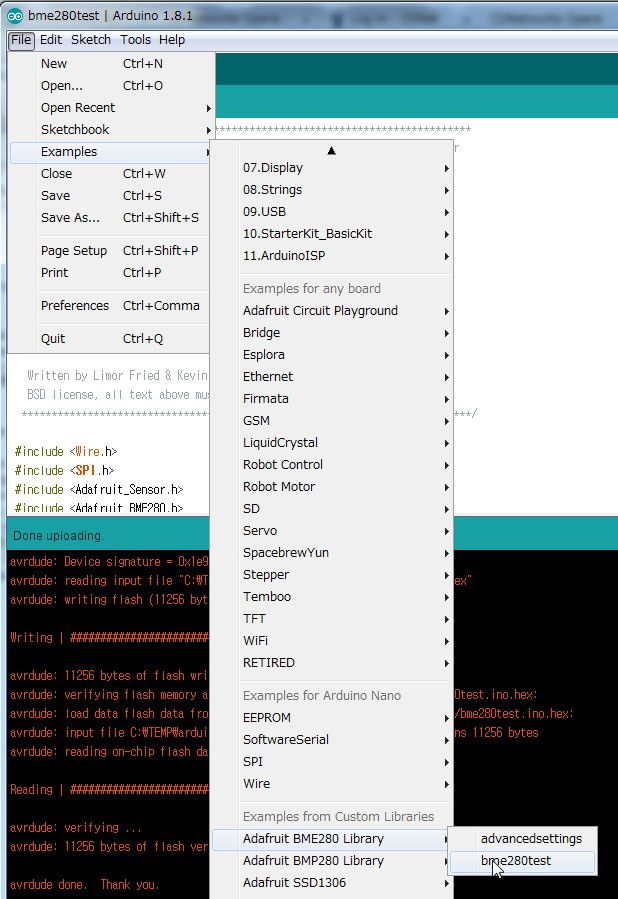This screenshot has height=899, width=618.
Task: Open Preferences from File menu
Action: click(111, 306)
